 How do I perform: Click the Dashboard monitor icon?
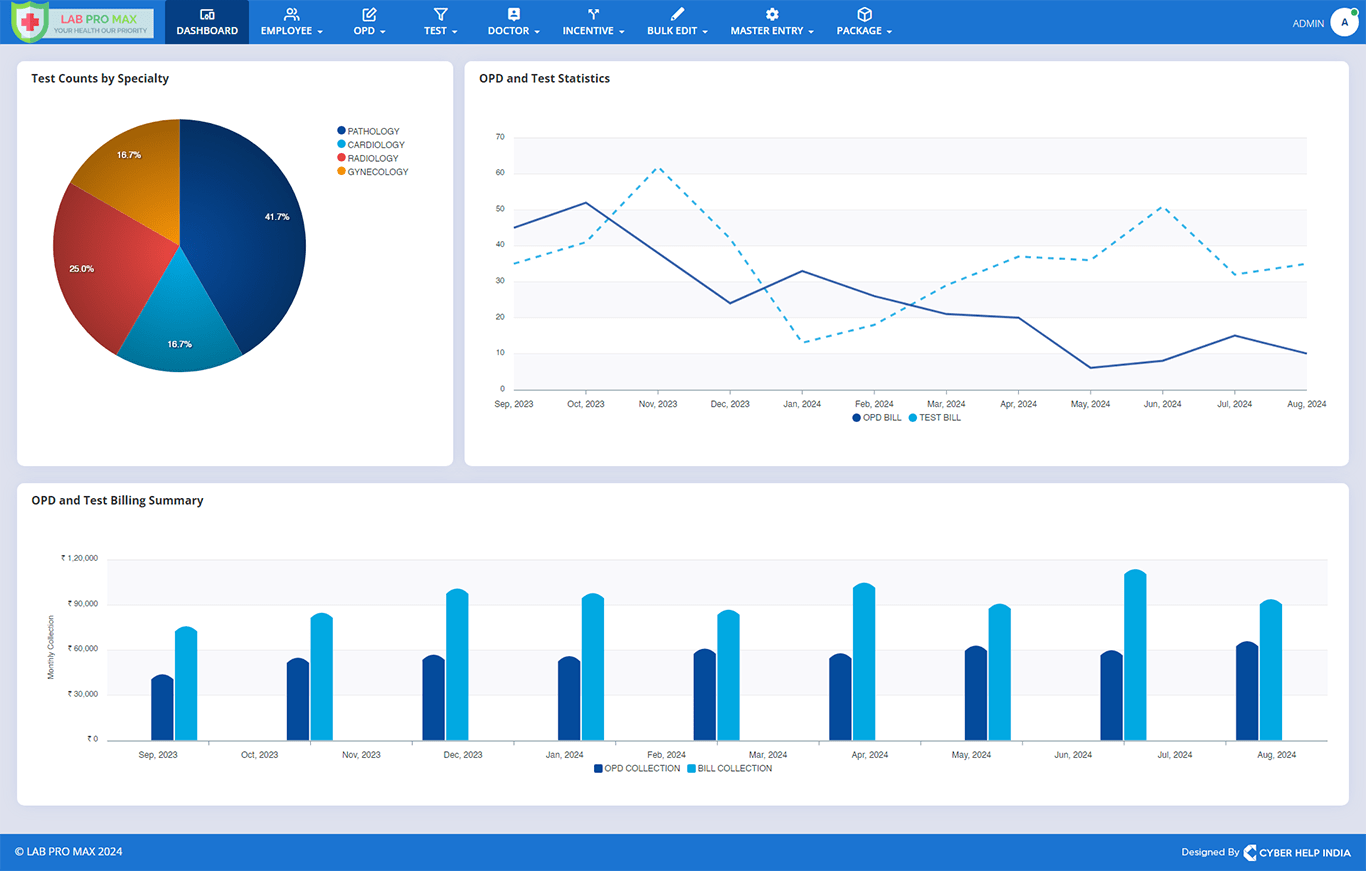coord(207,14)
